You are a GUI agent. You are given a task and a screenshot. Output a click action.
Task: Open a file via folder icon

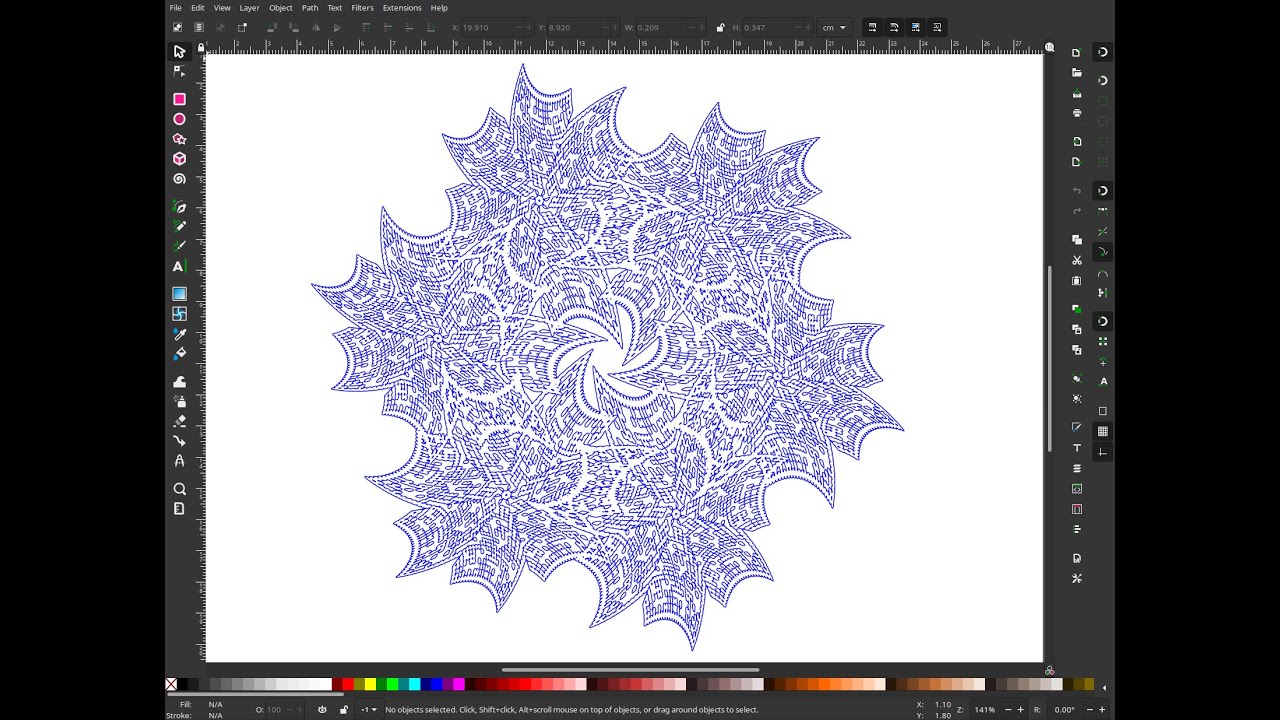(x=1077, y=73)
